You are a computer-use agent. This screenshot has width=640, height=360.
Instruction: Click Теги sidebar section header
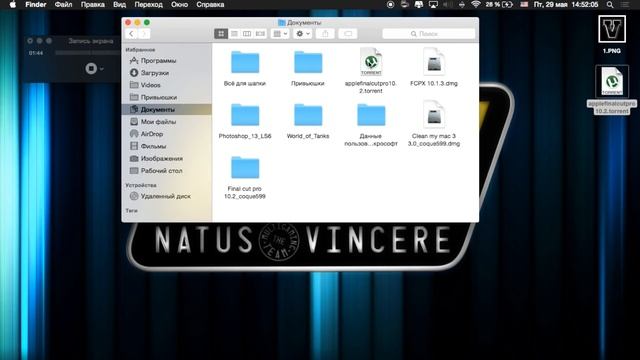131,211
